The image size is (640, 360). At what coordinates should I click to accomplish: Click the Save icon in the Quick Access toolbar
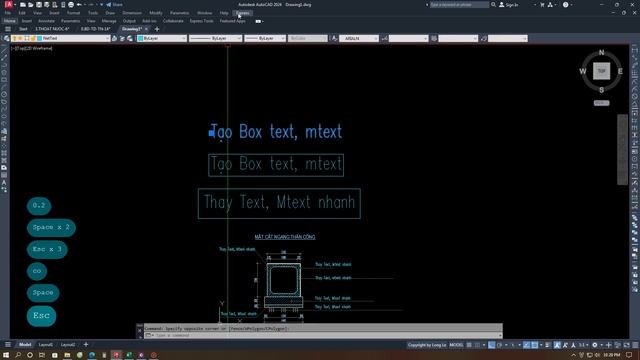[x=39, y=4]
